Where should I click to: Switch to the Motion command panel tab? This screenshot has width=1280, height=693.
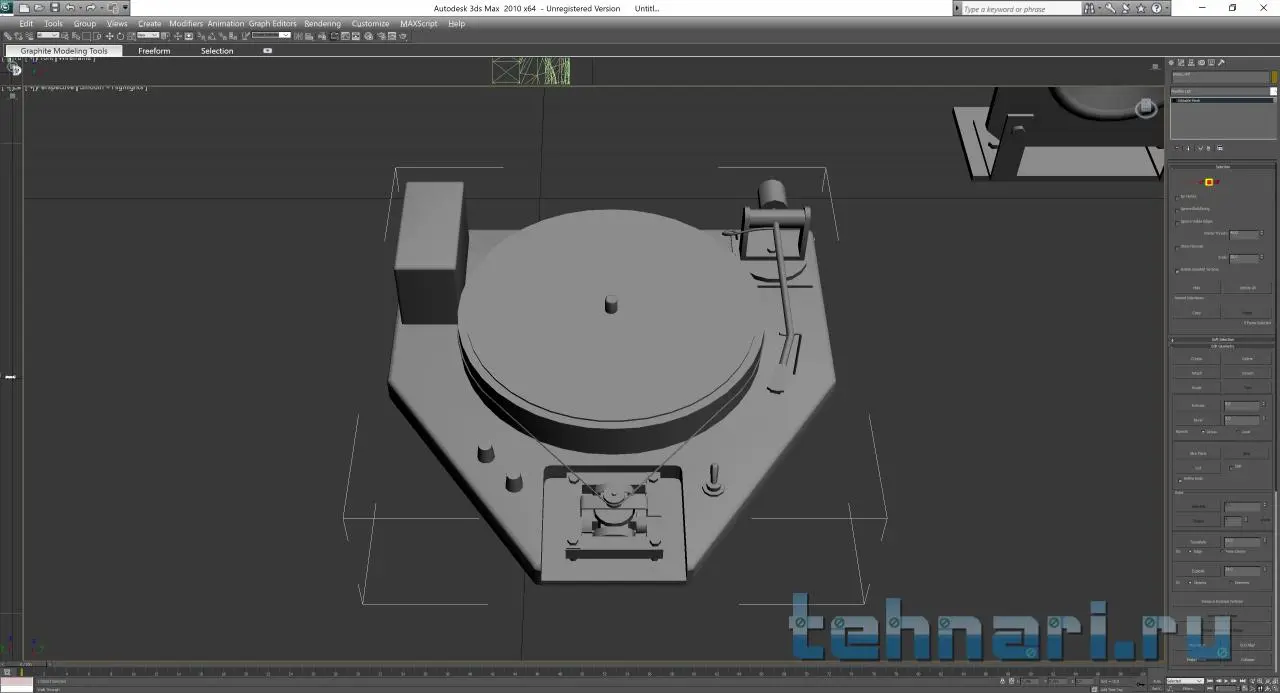click(1201, 62)
